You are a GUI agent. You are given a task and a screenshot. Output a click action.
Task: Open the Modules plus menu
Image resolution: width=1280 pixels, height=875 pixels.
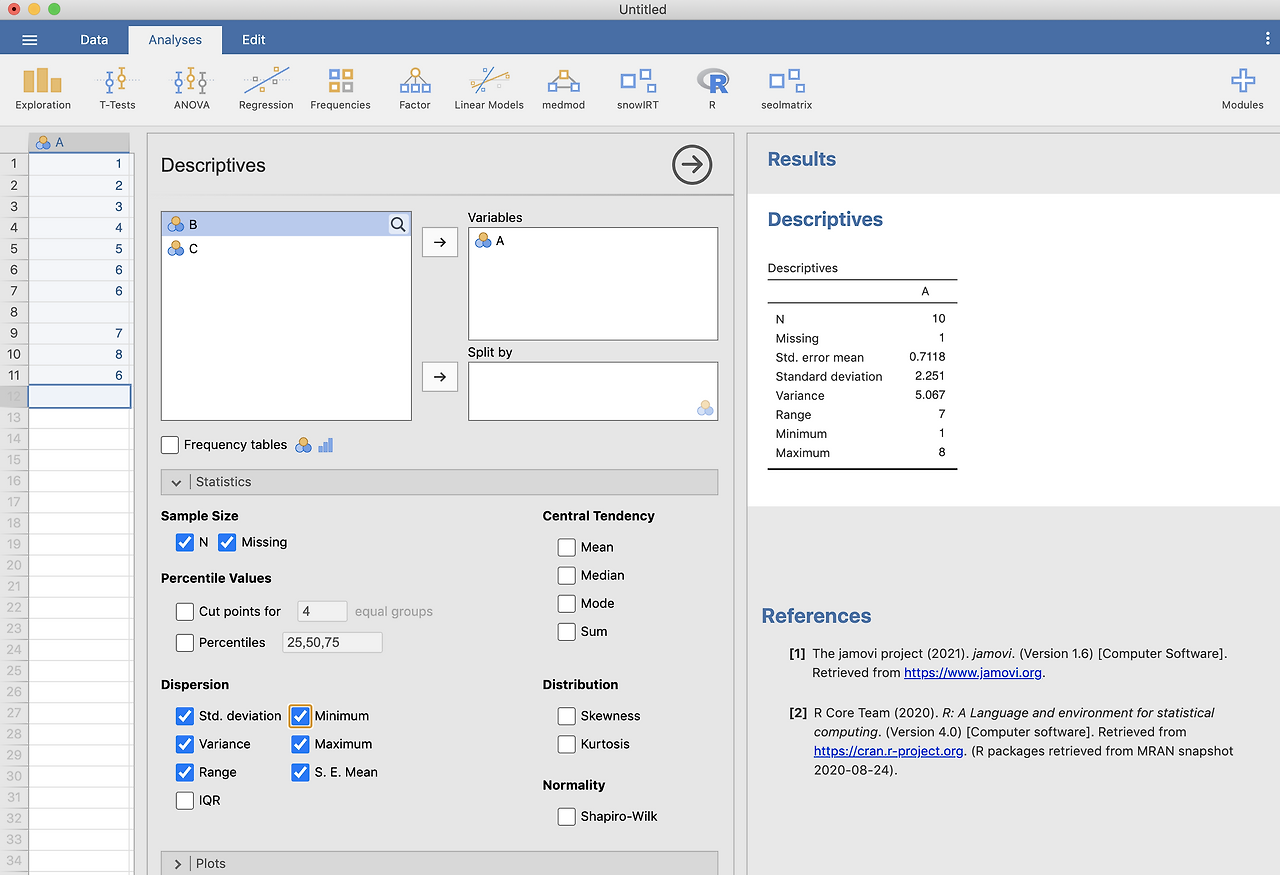coord(1243,88)
